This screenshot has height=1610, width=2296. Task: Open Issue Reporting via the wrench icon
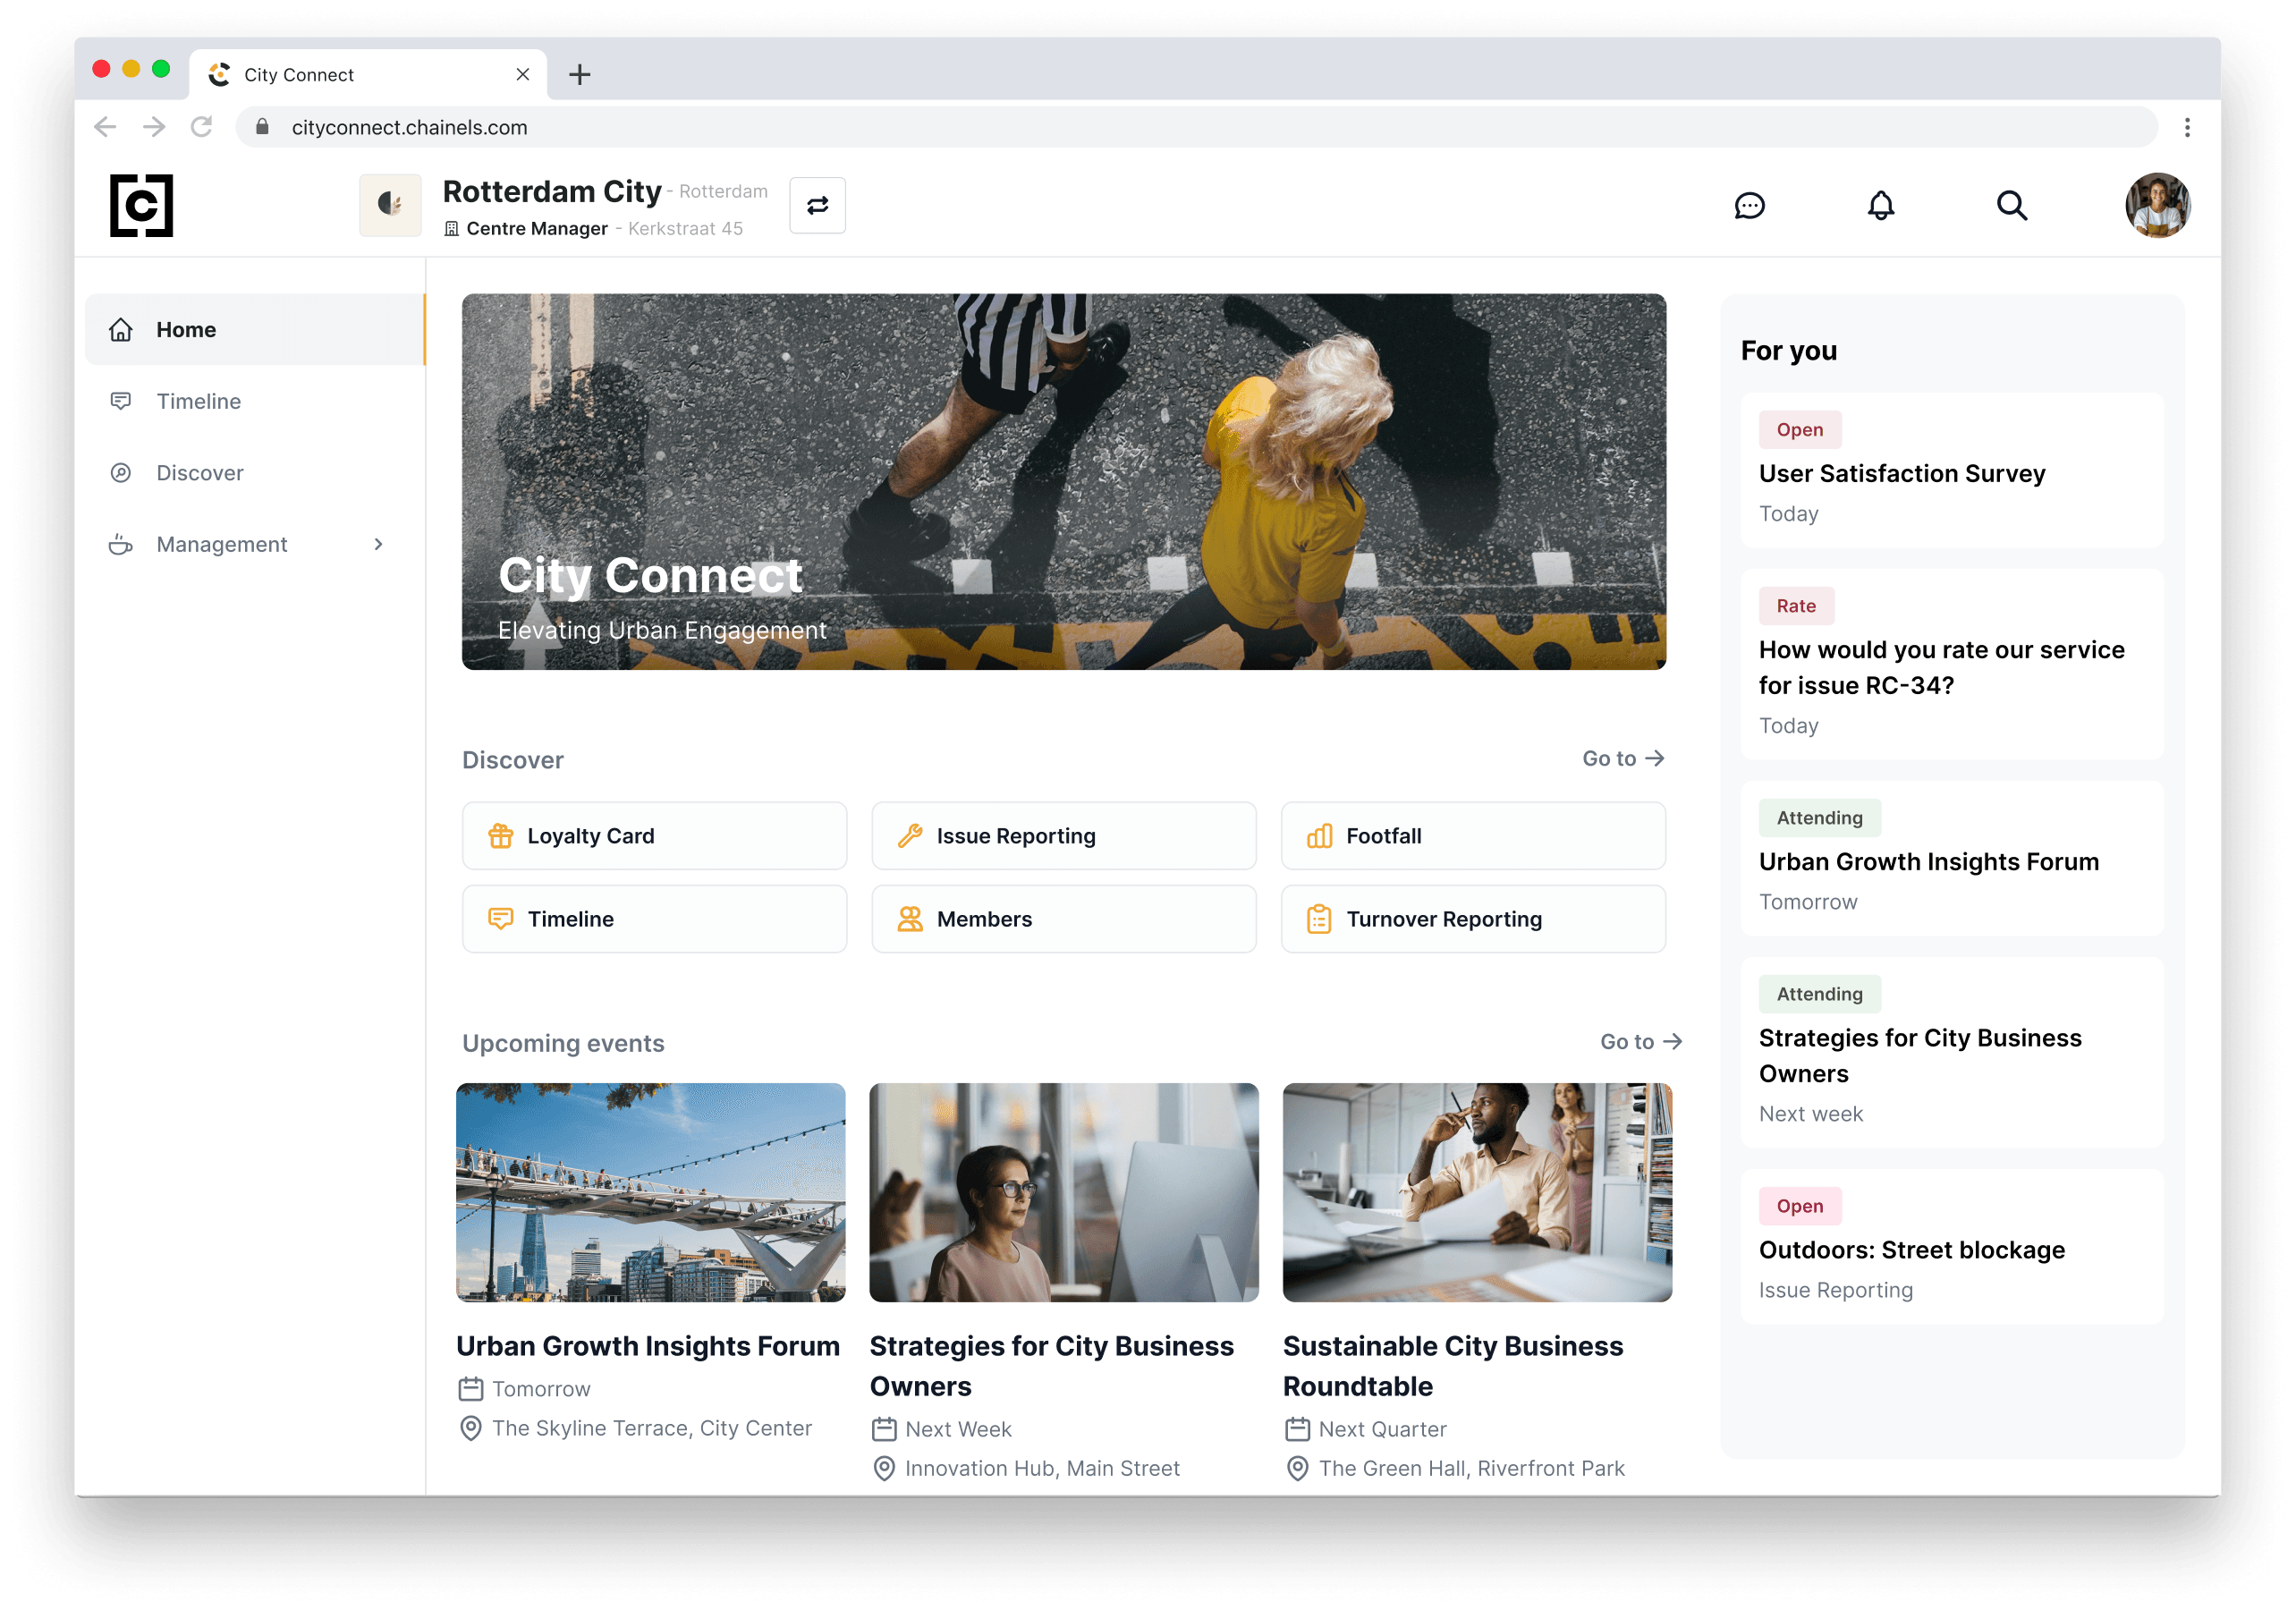pyautogui.click(x=908, y=835)
